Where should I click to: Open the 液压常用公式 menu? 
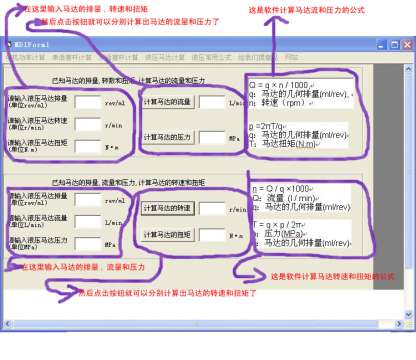click(211, 57)
